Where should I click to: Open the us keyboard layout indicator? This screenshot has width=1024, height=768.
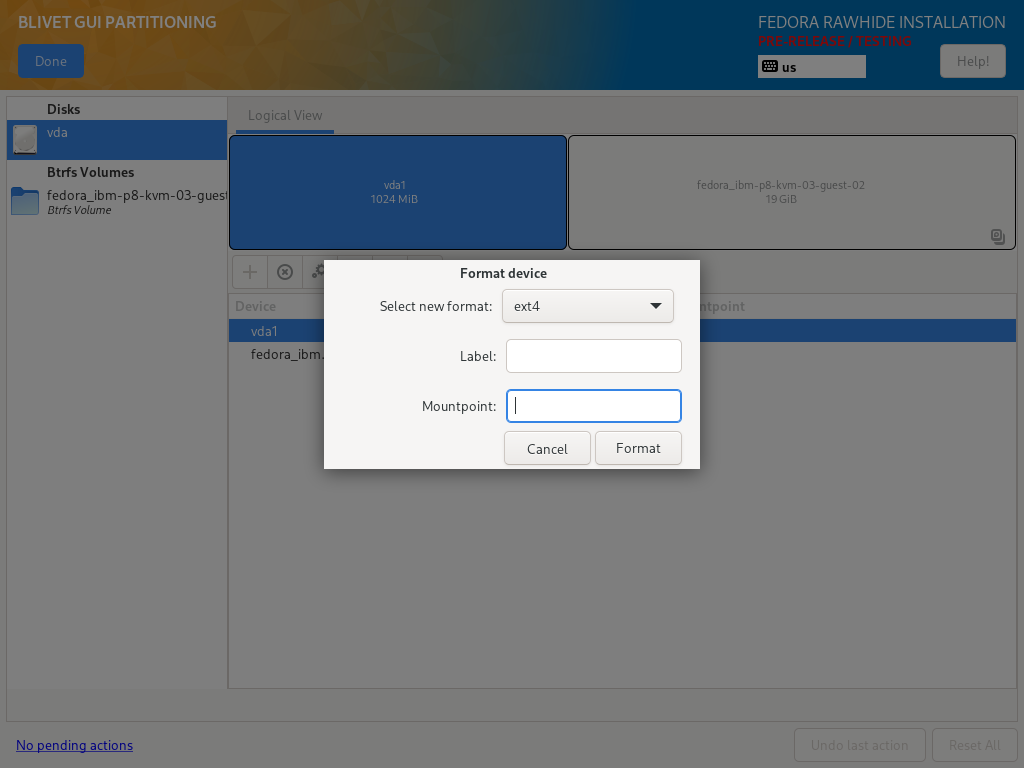[x=812, y=67]
